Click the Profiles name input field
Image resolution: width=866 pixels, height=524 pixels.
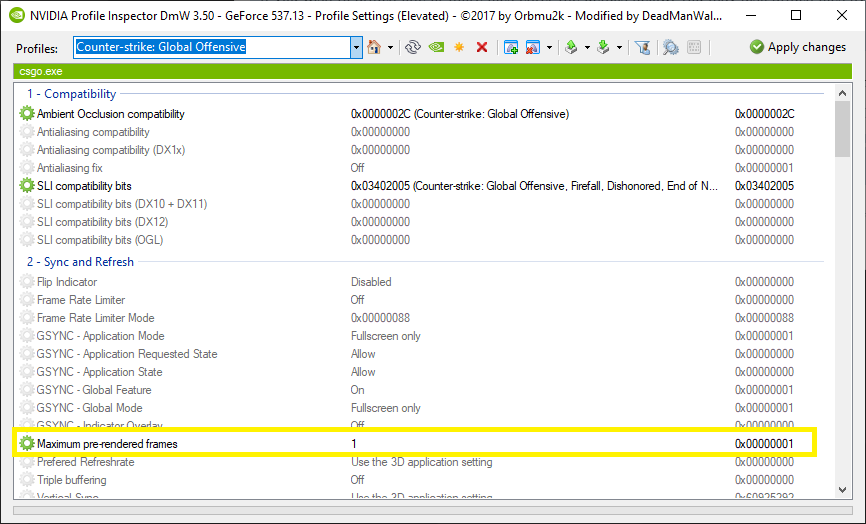click(210, 47)
